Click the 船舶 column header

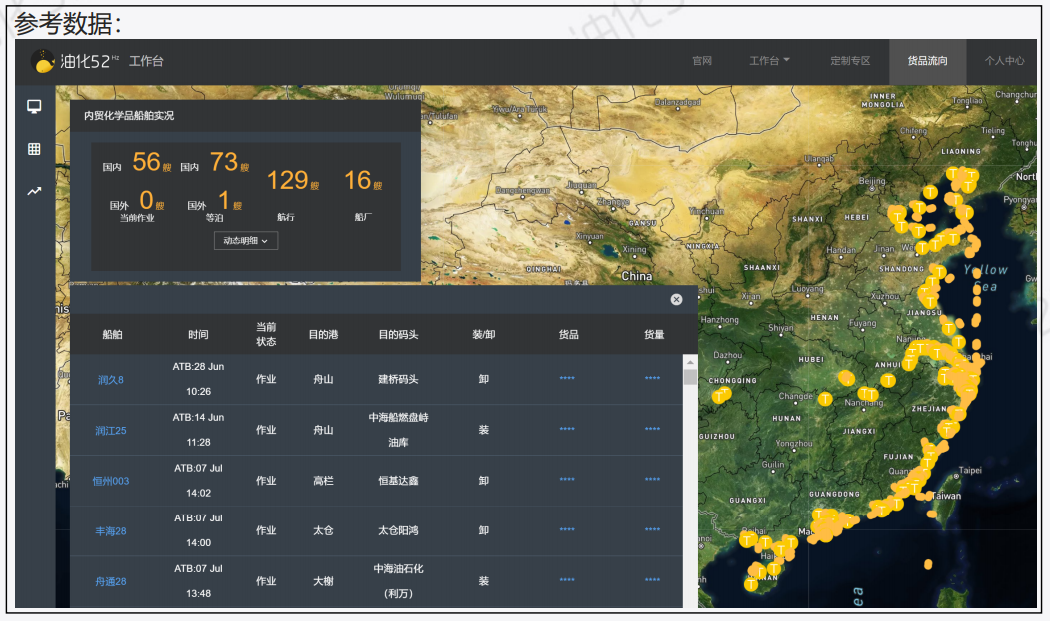coord(112,334)
